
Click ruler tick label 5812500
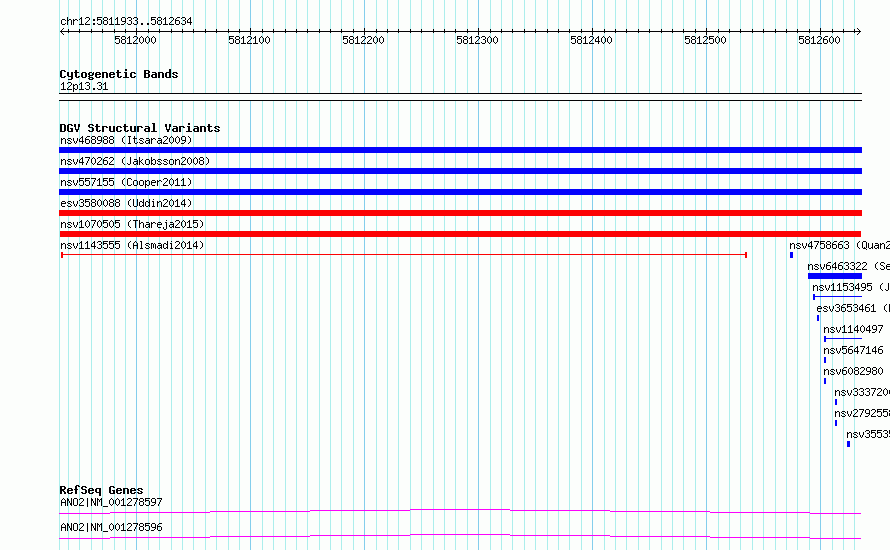[x=706, y=40]
